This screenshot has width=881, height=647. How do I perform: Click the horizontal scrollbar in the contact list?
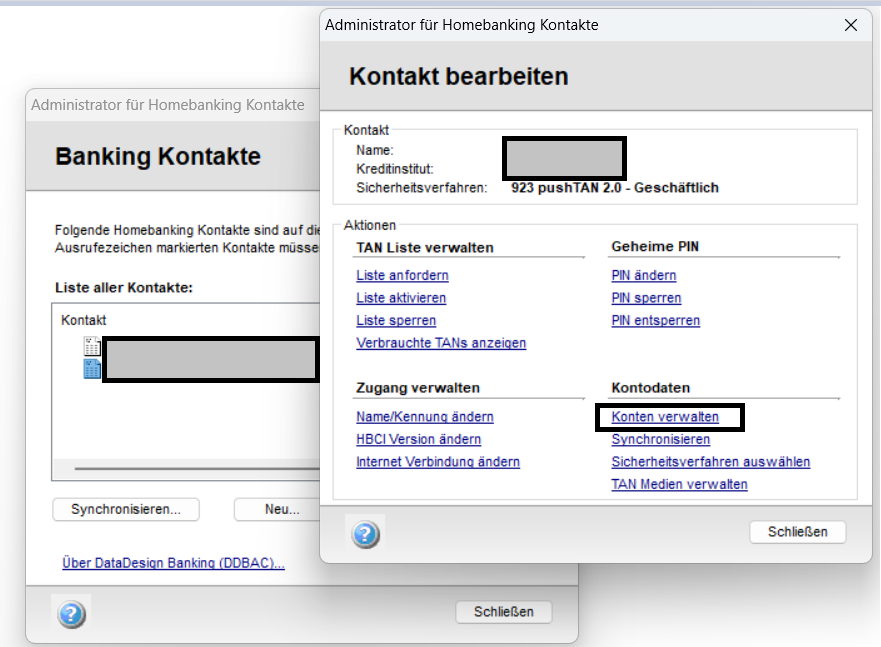(197, 468)
